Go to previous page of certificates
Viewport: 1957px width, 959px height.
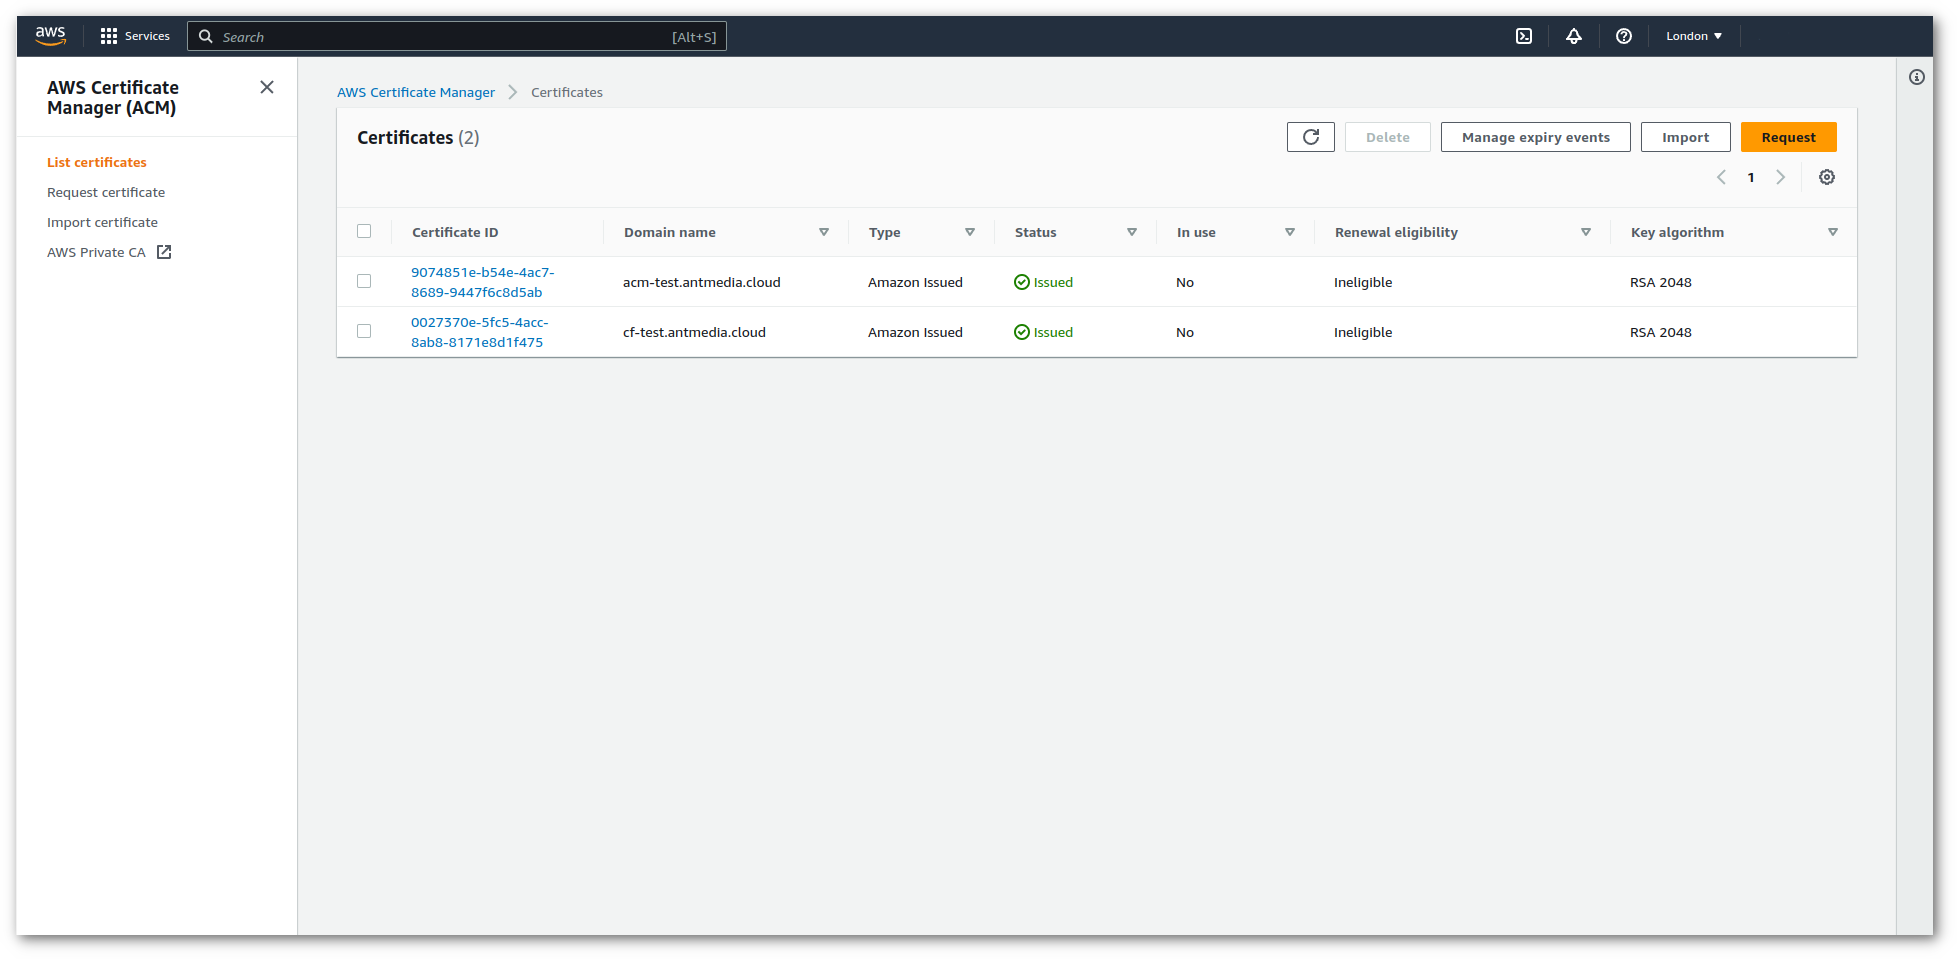coord(1722,177)
